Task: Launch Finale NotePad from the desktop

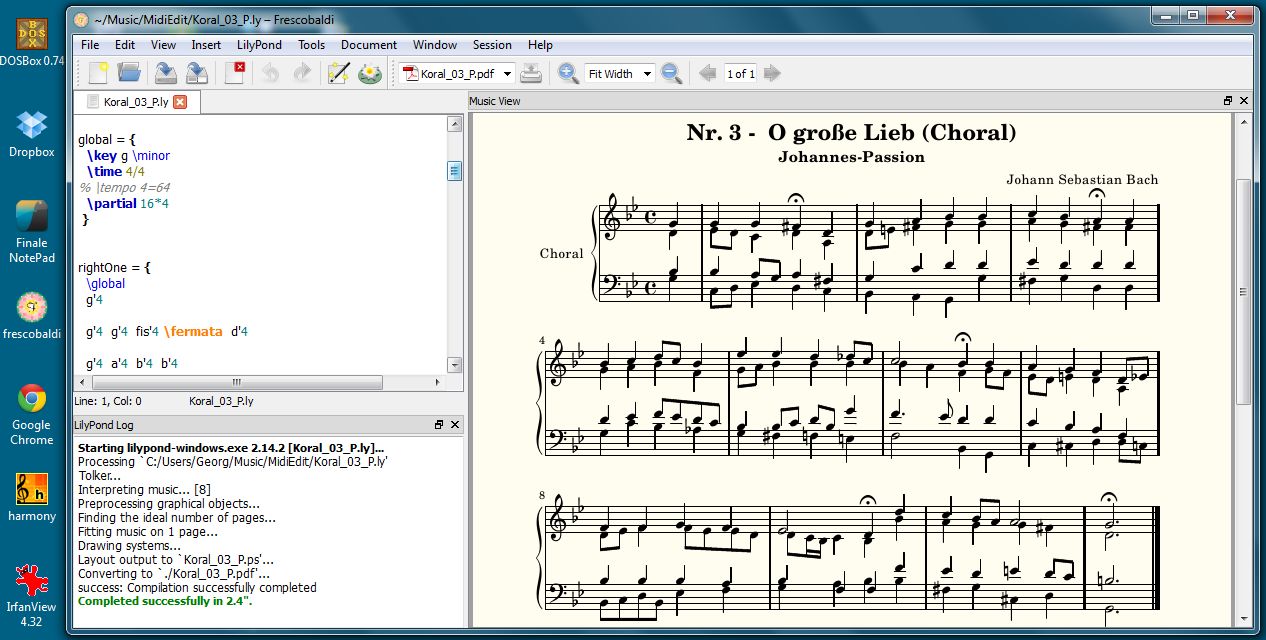Action: pyautogui.click(x=31, y=232)
